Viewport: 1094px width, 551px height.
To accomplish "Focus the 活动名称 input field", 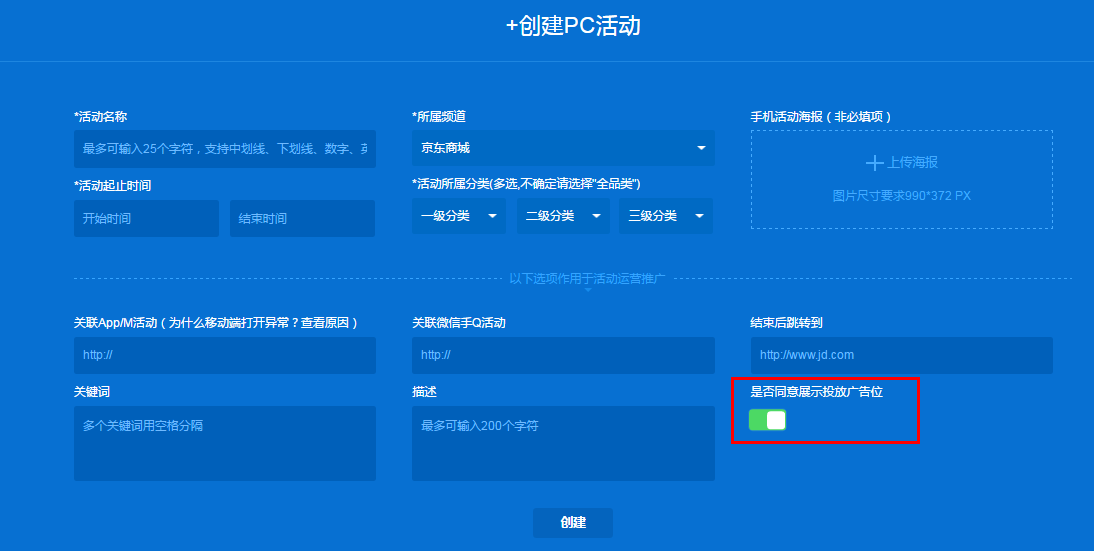I will (x=225, y=148).
